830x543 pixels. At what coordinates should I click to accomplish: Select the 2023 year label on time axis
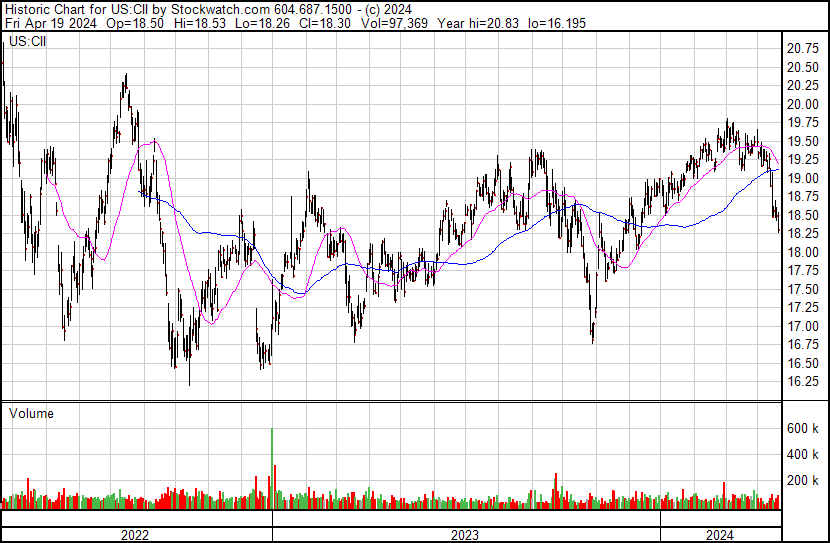coord(466,535)
